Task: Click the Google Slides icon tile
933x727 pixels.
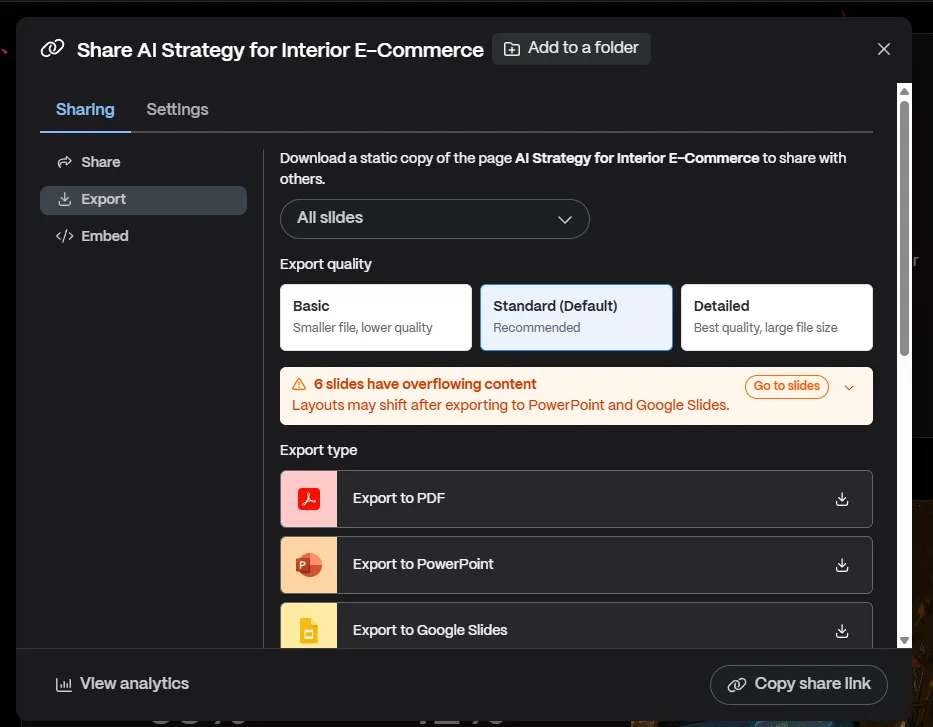Action: pos(309,626)
